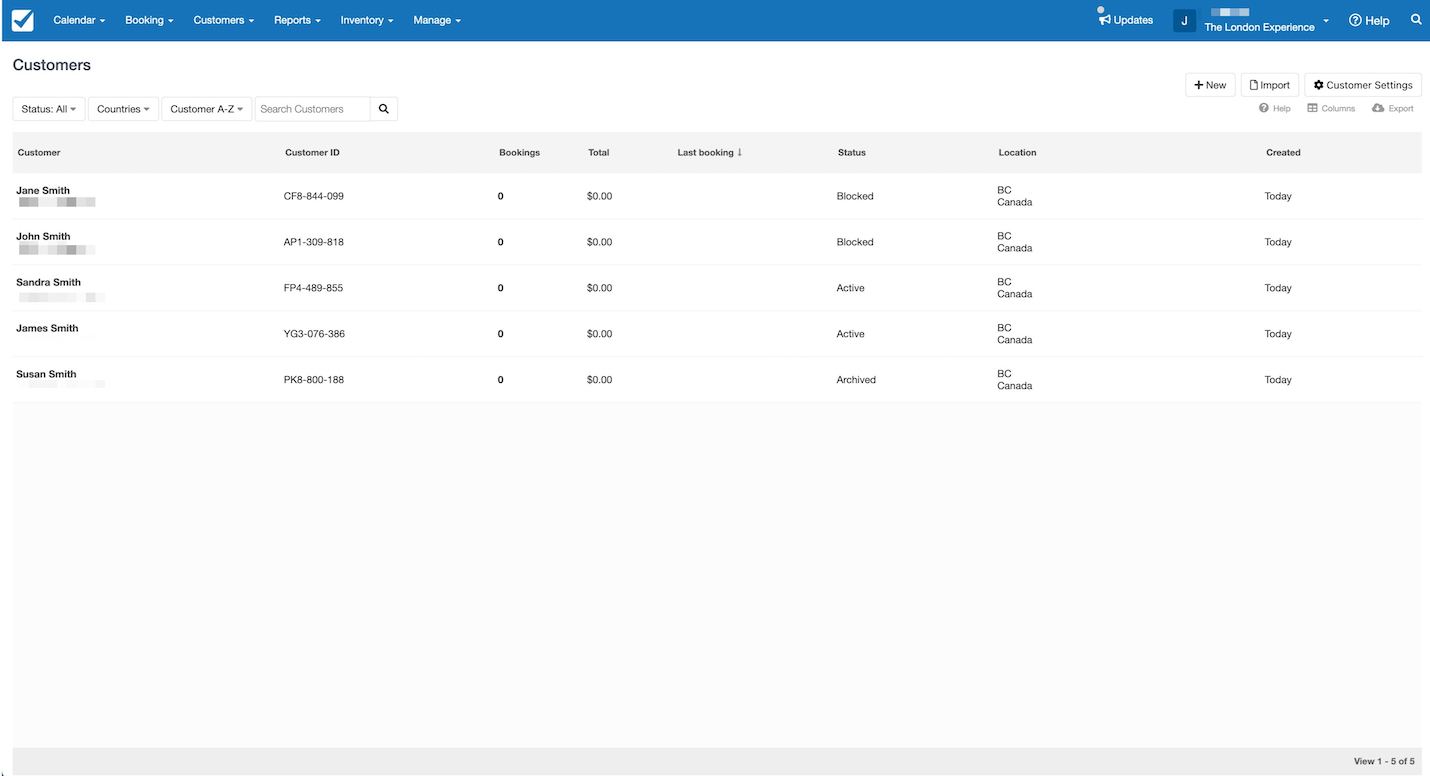
Task: Click the Total column header
Action: (598, 153)
